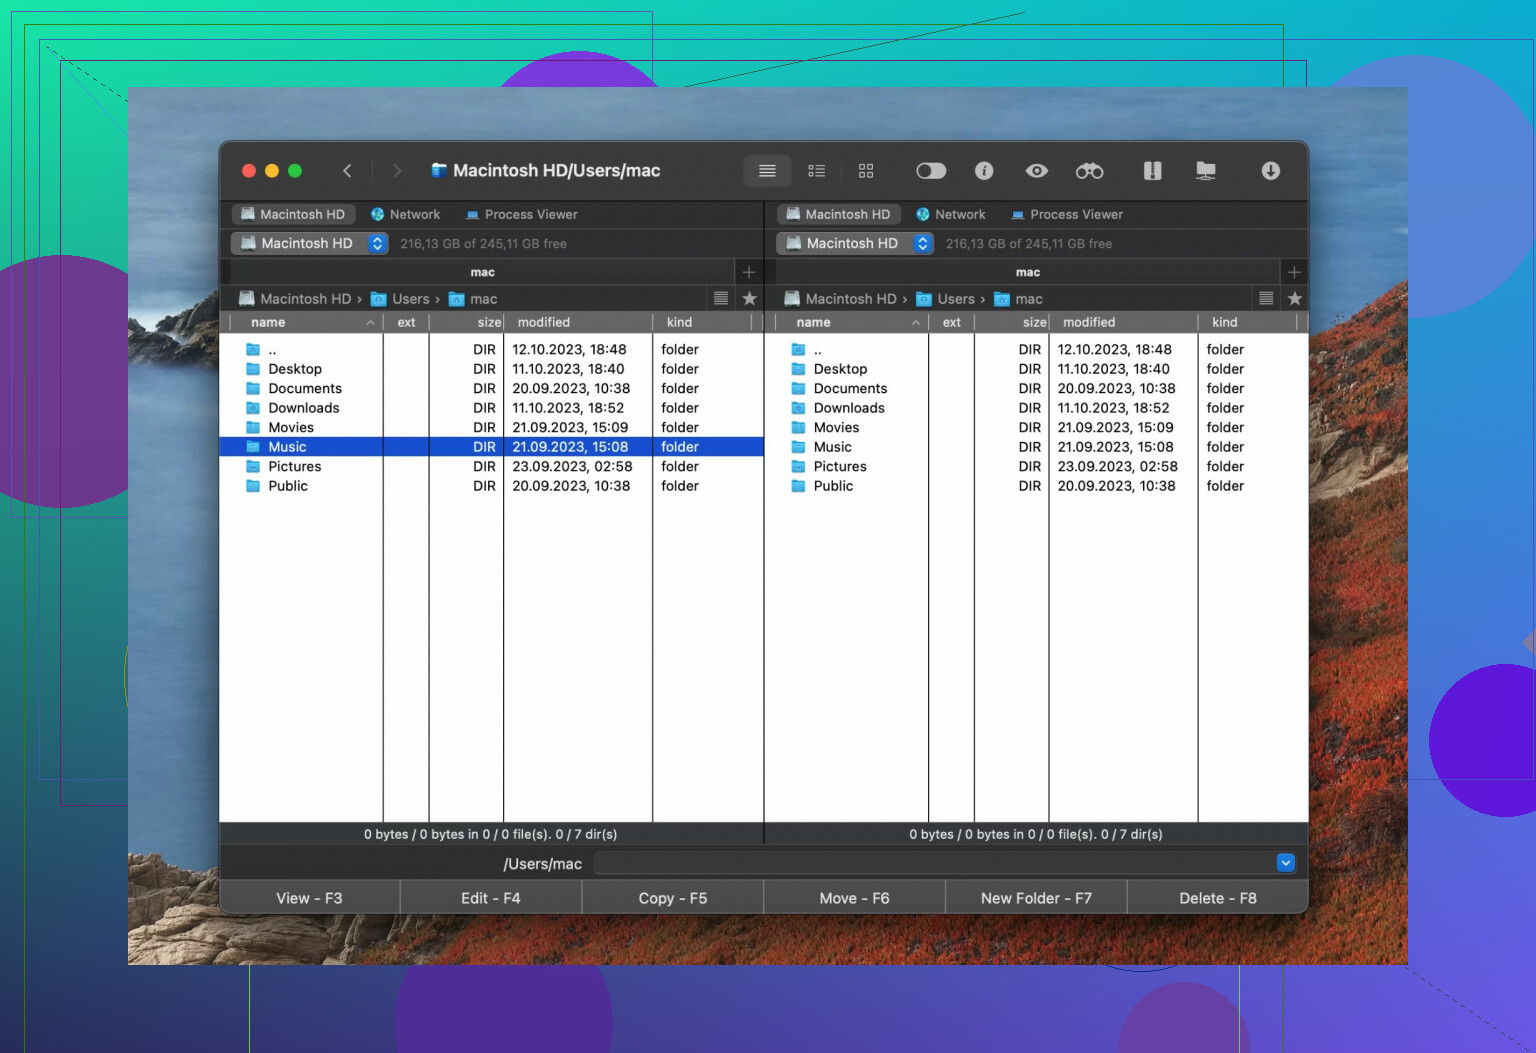1536x1053 pixels.
Task: Toggle the hidden files switch
Action: (x=930, y=171)
